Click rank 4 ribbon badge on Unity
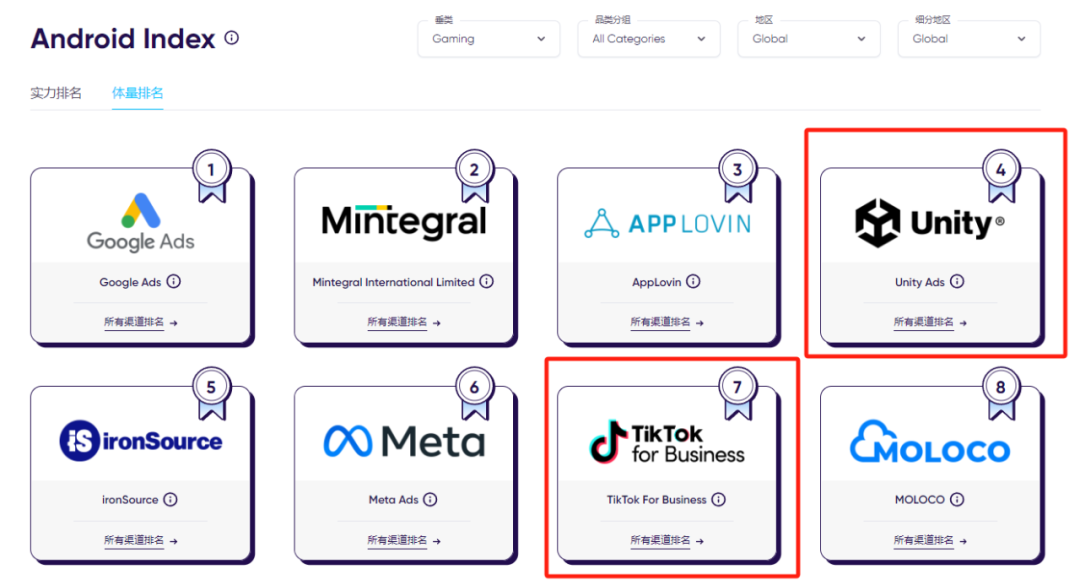The height and width of the screenshot is (580, 1080). point(1001,174)
